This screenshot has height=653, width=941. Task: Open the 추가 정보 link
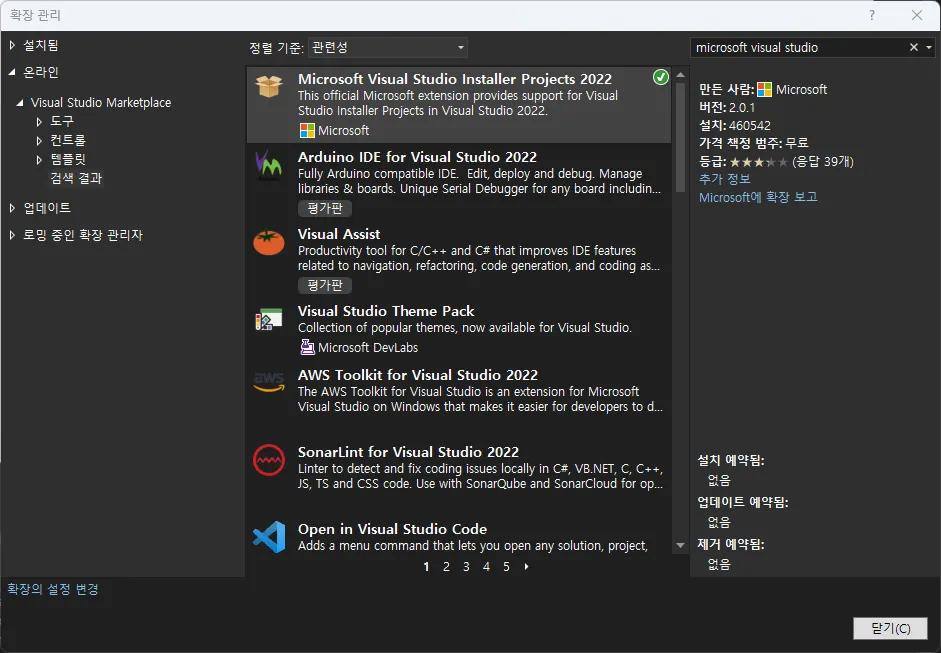[724, 179]
